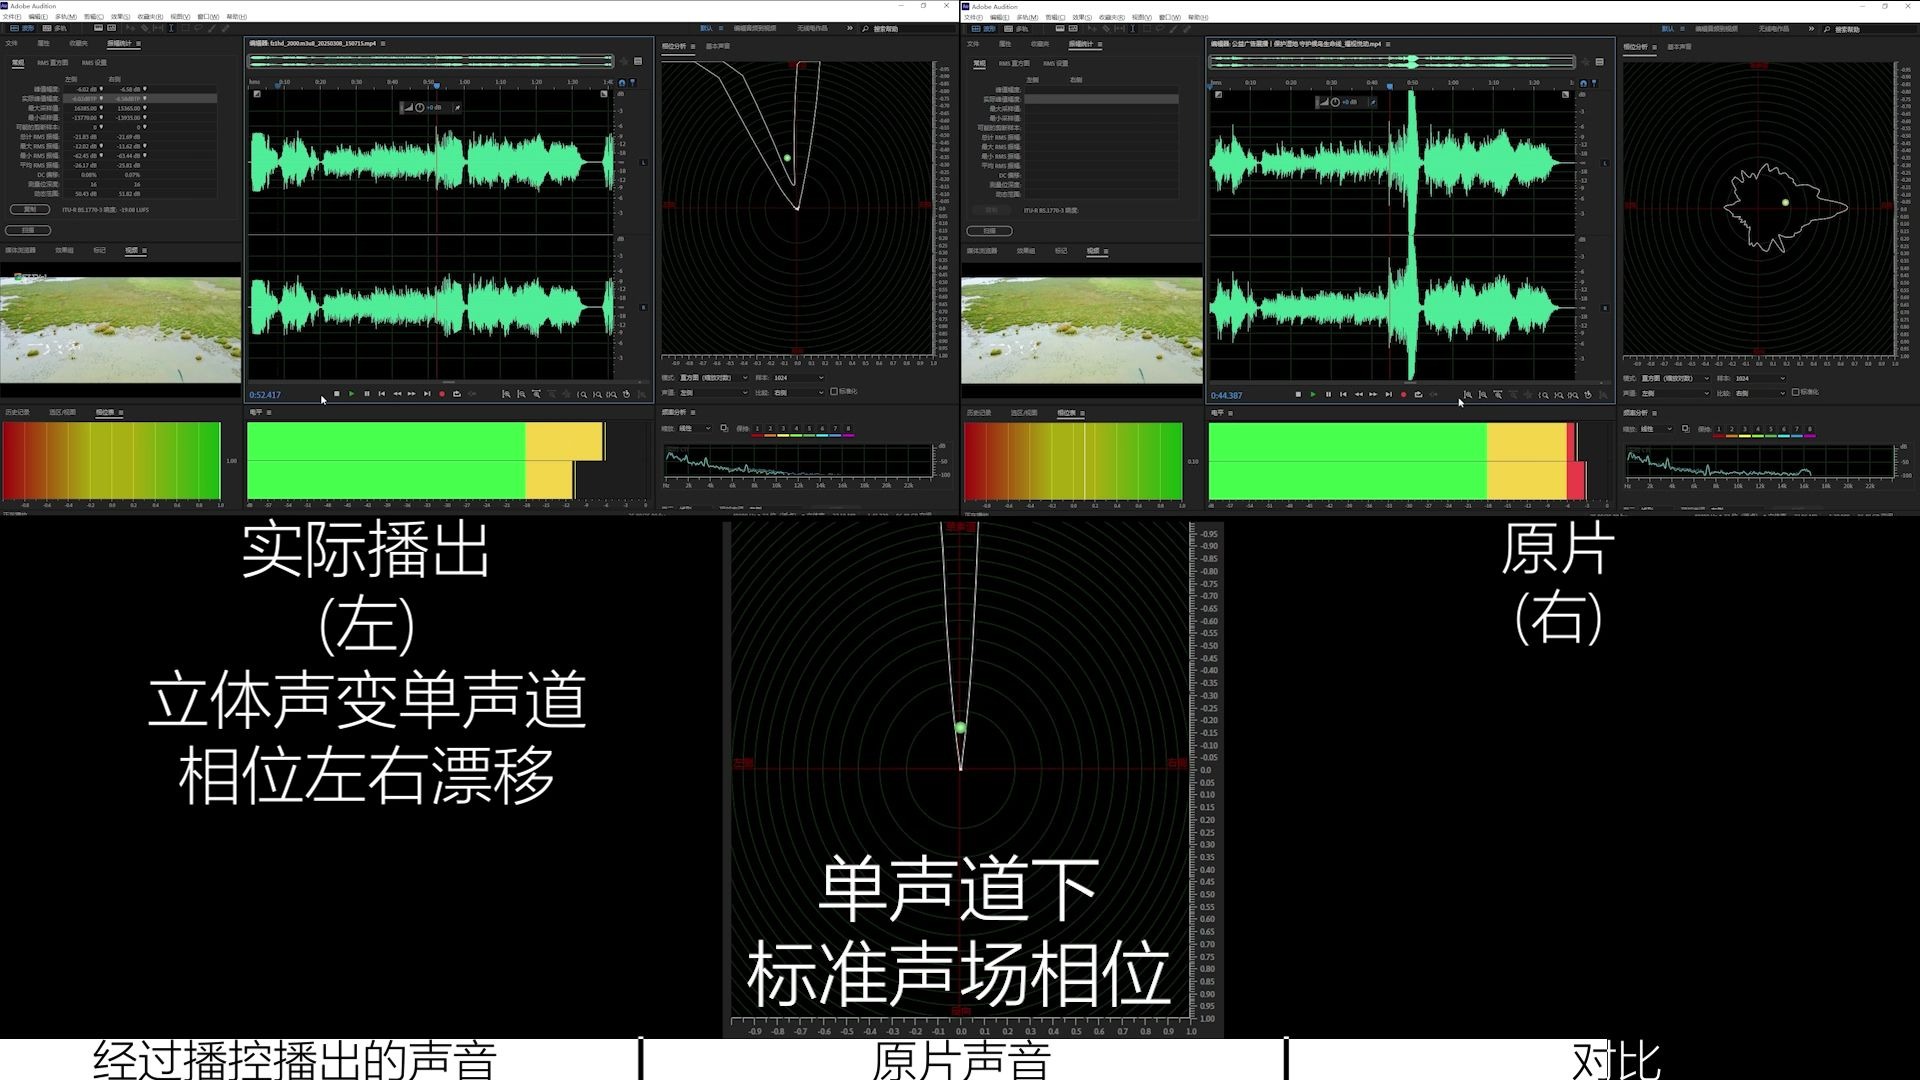Click the video preview thumbnail in right window

tap(1081, 330)
